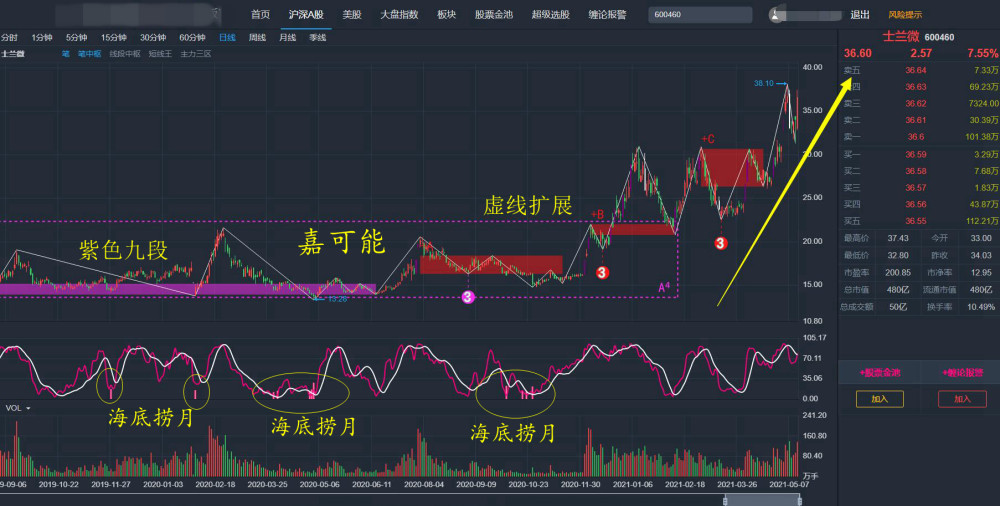This screenshot has height=506, width=1000.
Task: Grab the right handle of the range slider
Action: pyautogui.click(x=798, y=500)
